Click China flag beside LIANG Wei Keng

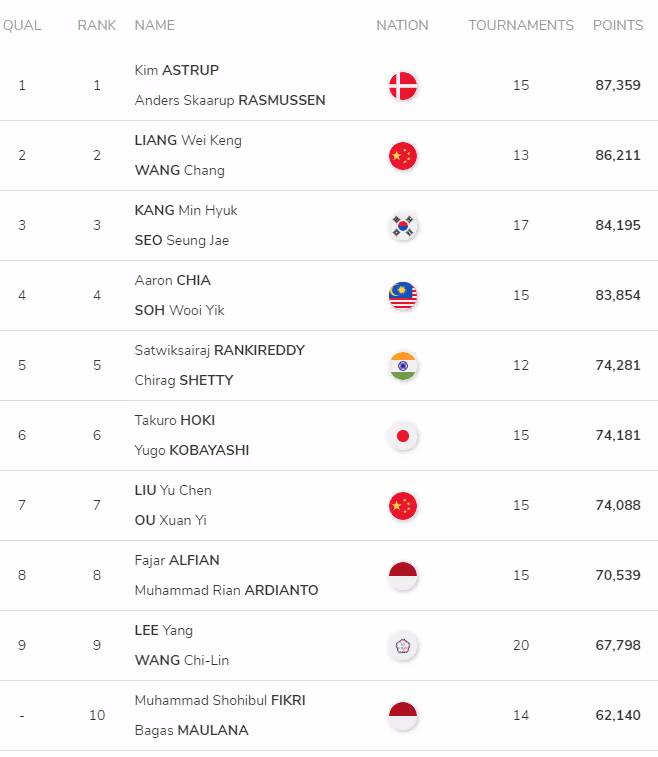click(x=403, y=156)
